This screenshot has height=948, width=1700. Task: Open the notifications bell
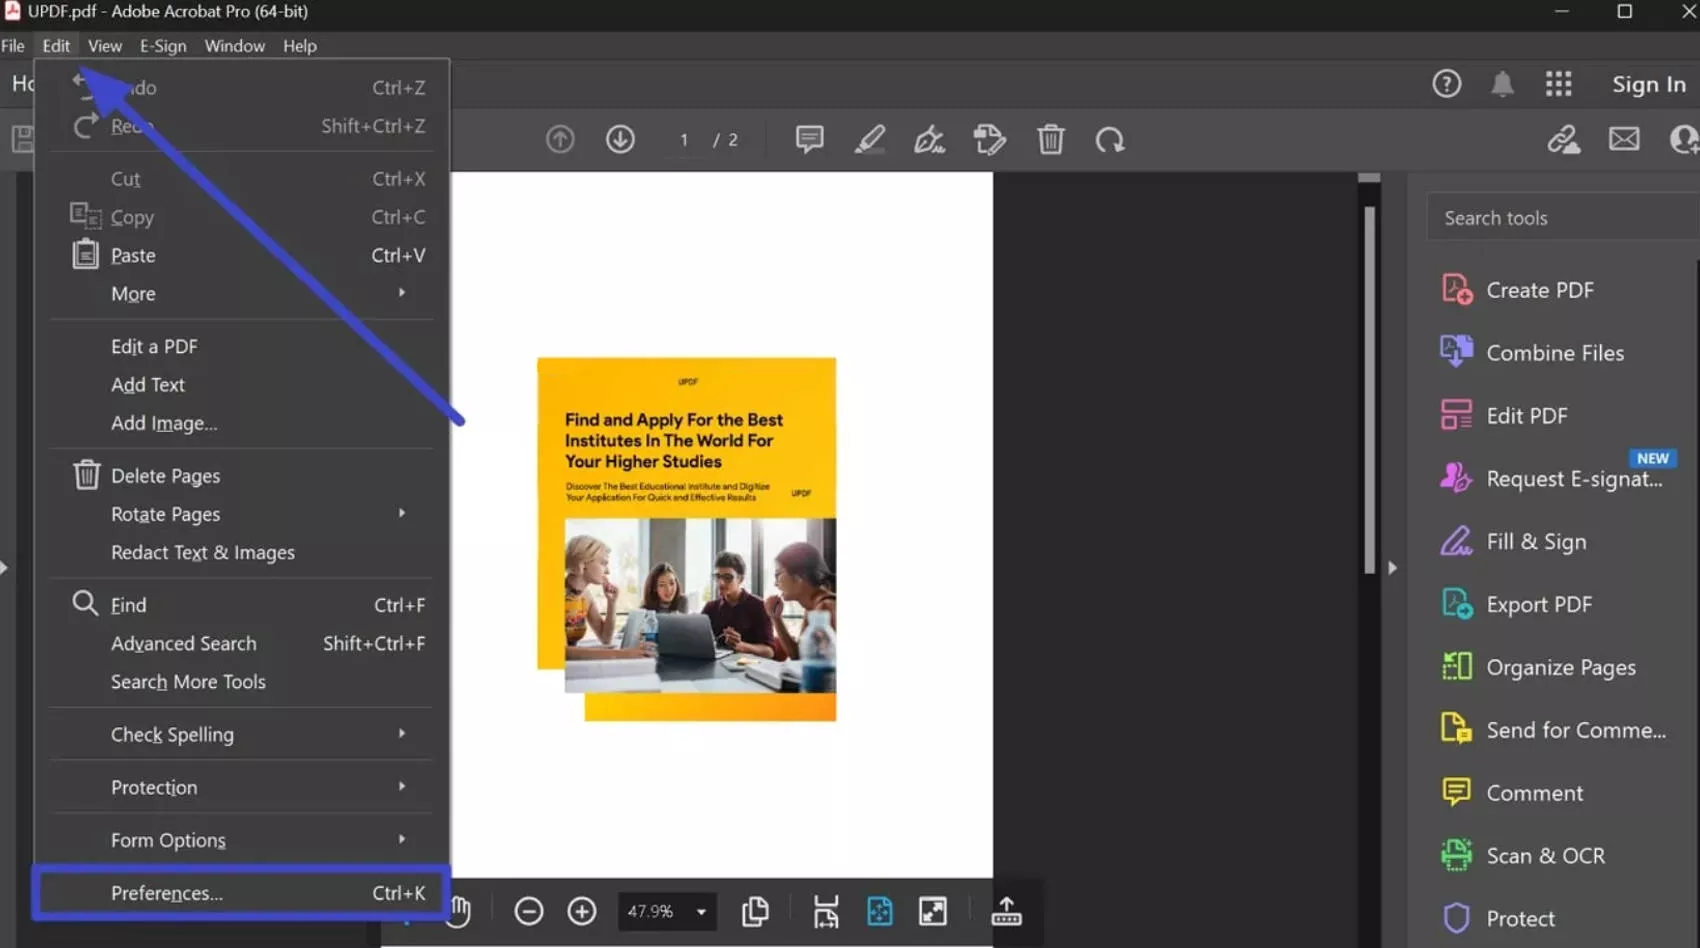click(x=1503, y=84)
